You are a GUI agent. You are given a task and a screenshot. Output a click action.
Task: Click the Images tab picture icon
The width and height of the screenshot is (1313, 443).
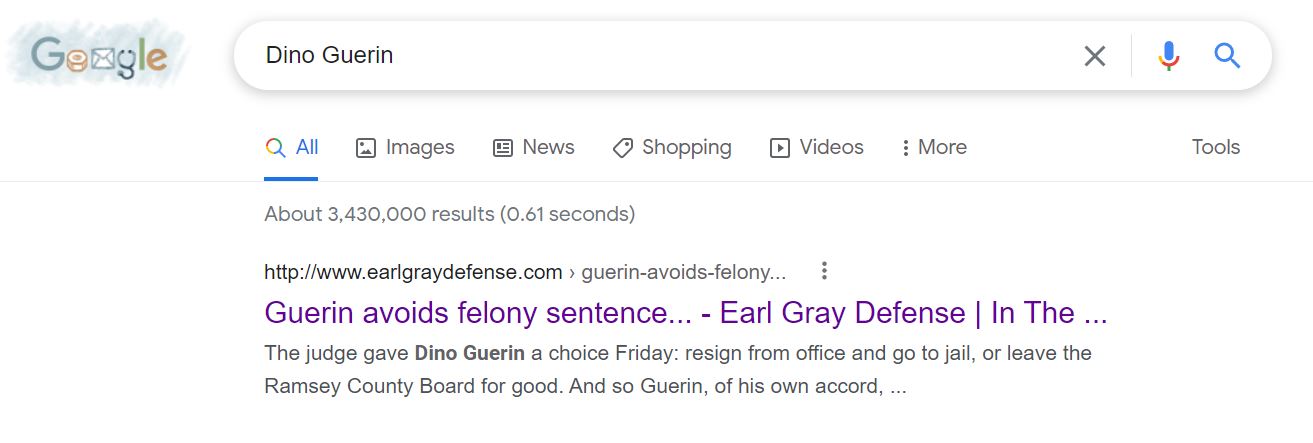(366, 148)
